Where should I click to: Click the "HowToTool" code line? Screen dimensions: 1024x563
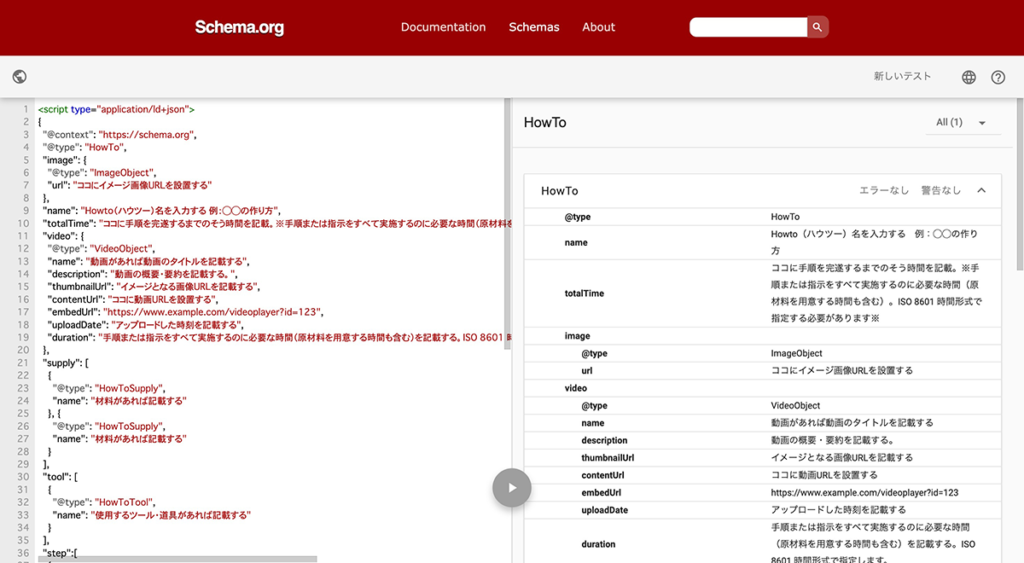[104, 502]
